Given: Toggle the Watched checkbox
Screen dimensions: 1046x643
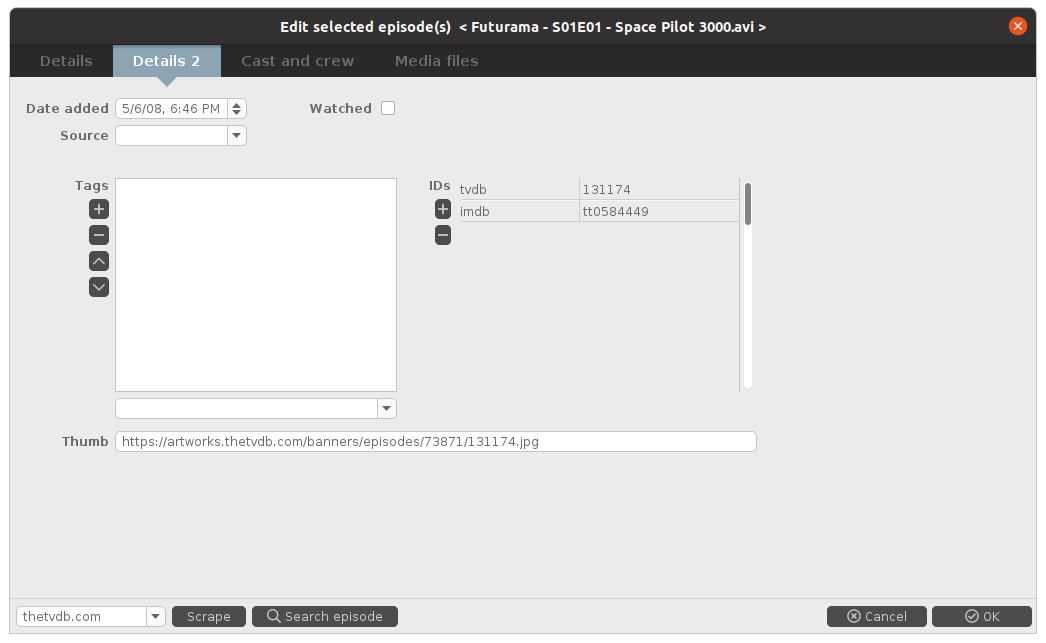Looking at the screenshot, I should click(x=388, y=108).
